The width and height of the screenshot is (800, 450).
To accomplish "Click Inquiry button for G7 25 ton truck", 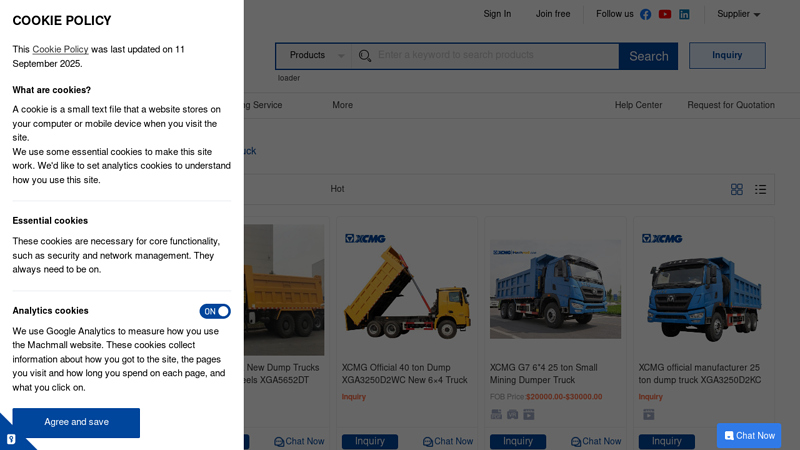I will pos(518,441).
